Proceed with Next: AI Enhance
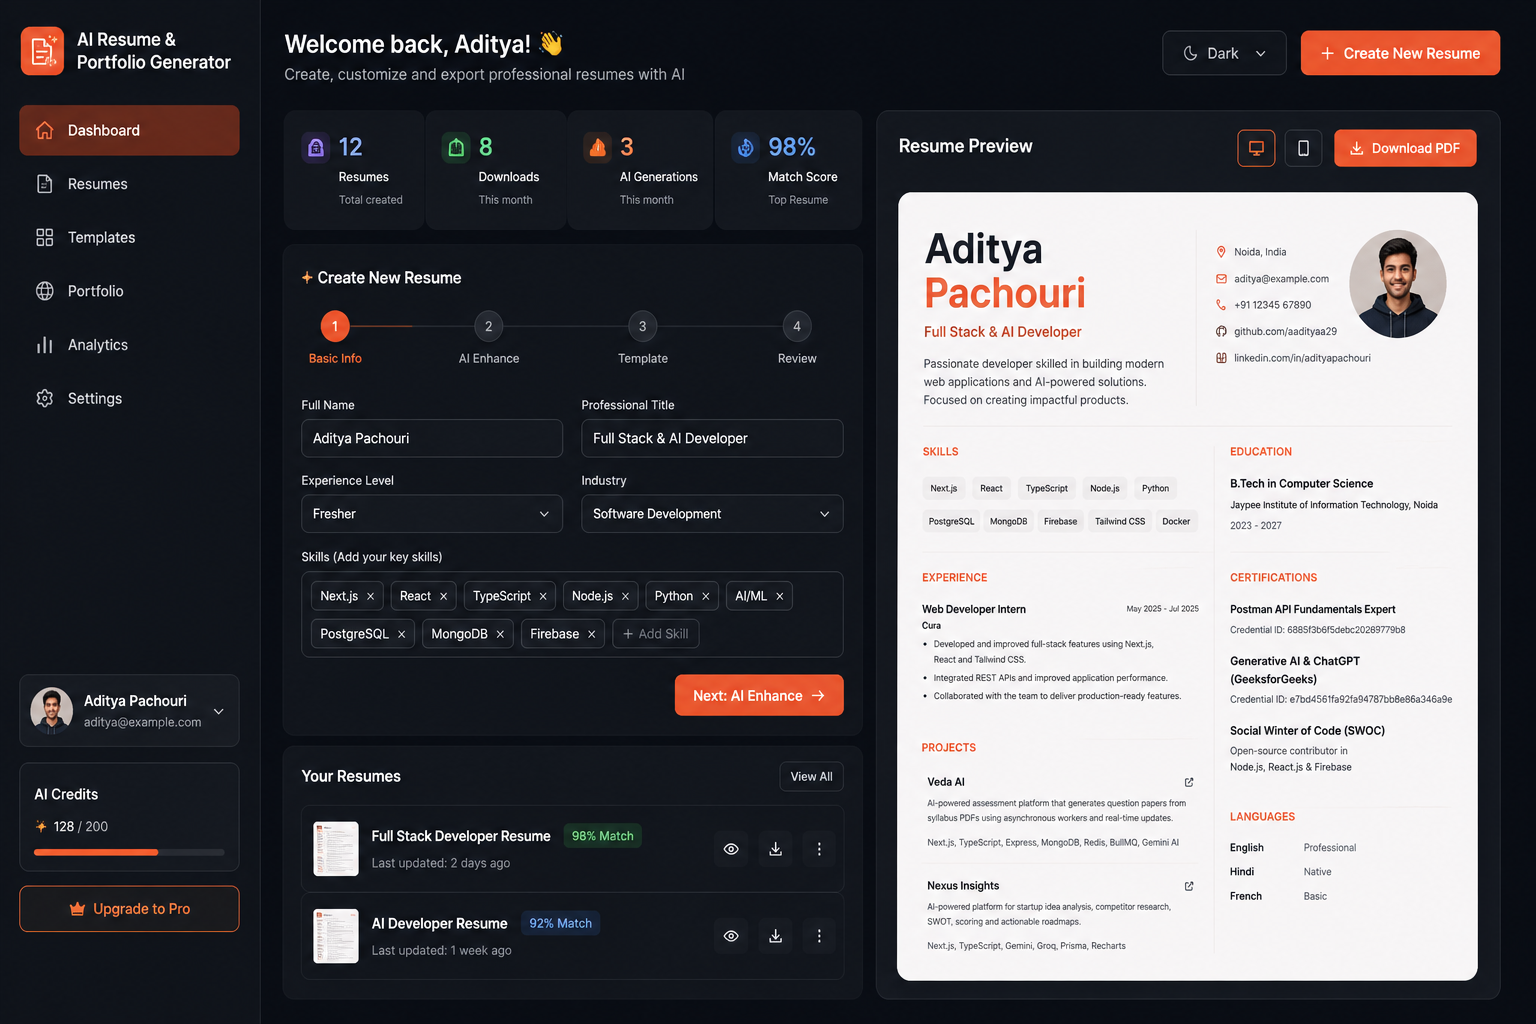Image resolution: width=1536 pixels, height=1024 pixels. click(x=759, y=695)
